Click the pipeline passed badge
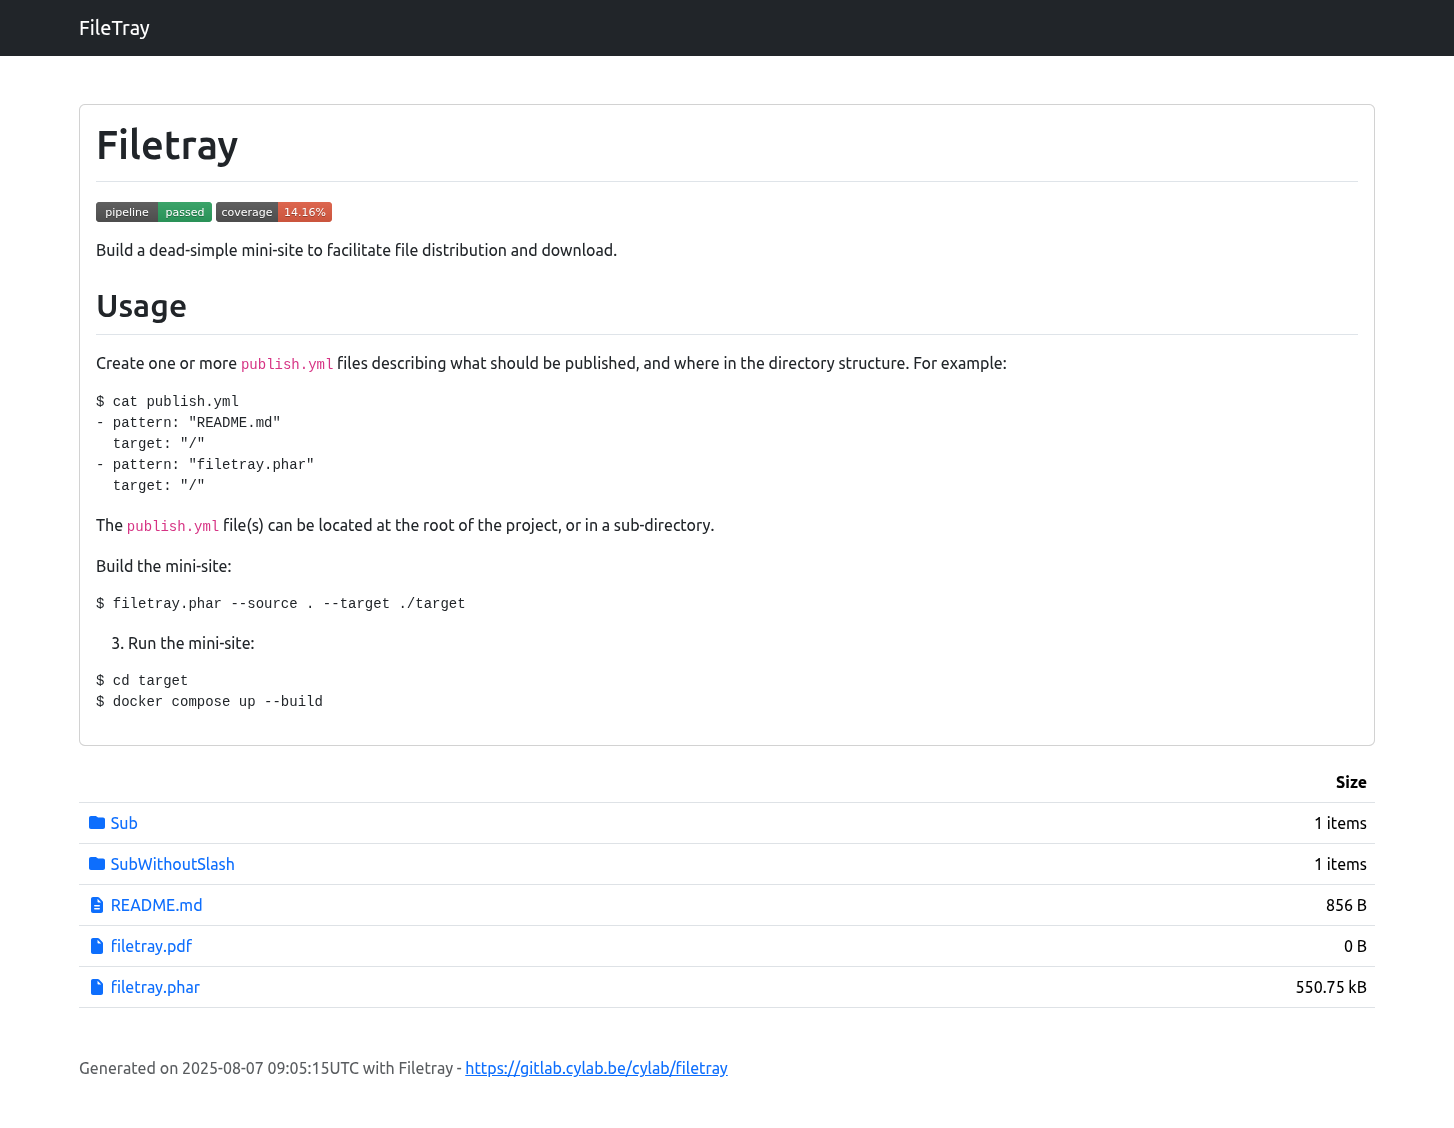Viewport: 1454px width, 1128px height. pos(154,212)
